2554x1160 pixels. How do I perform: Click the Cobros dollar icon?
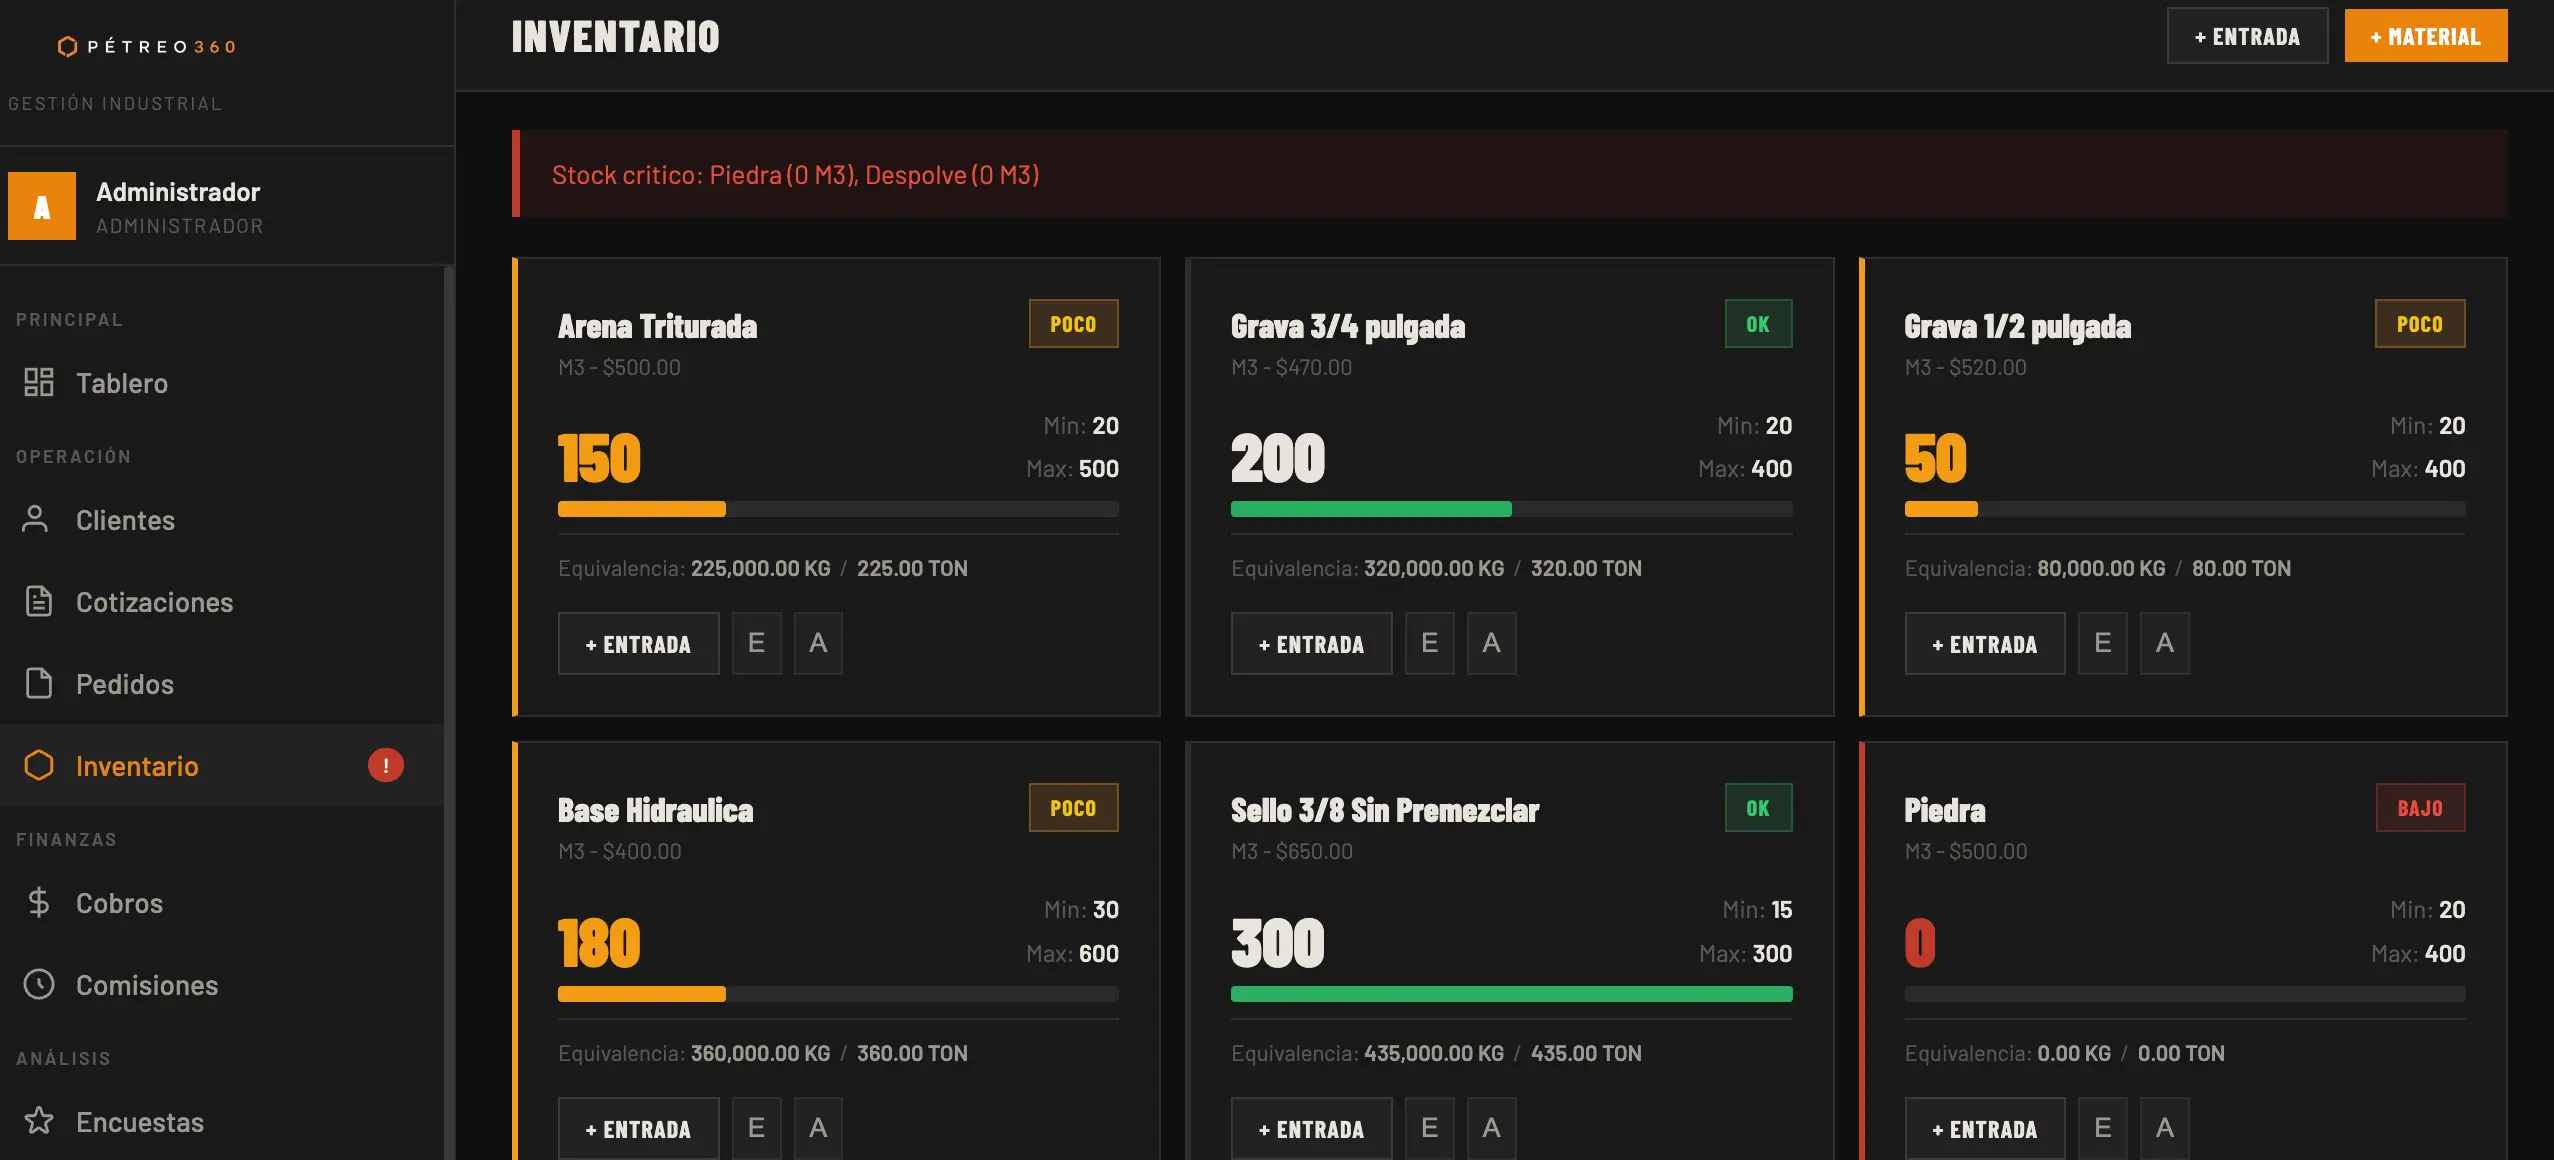pyautogui.click(x=39, y=902)
